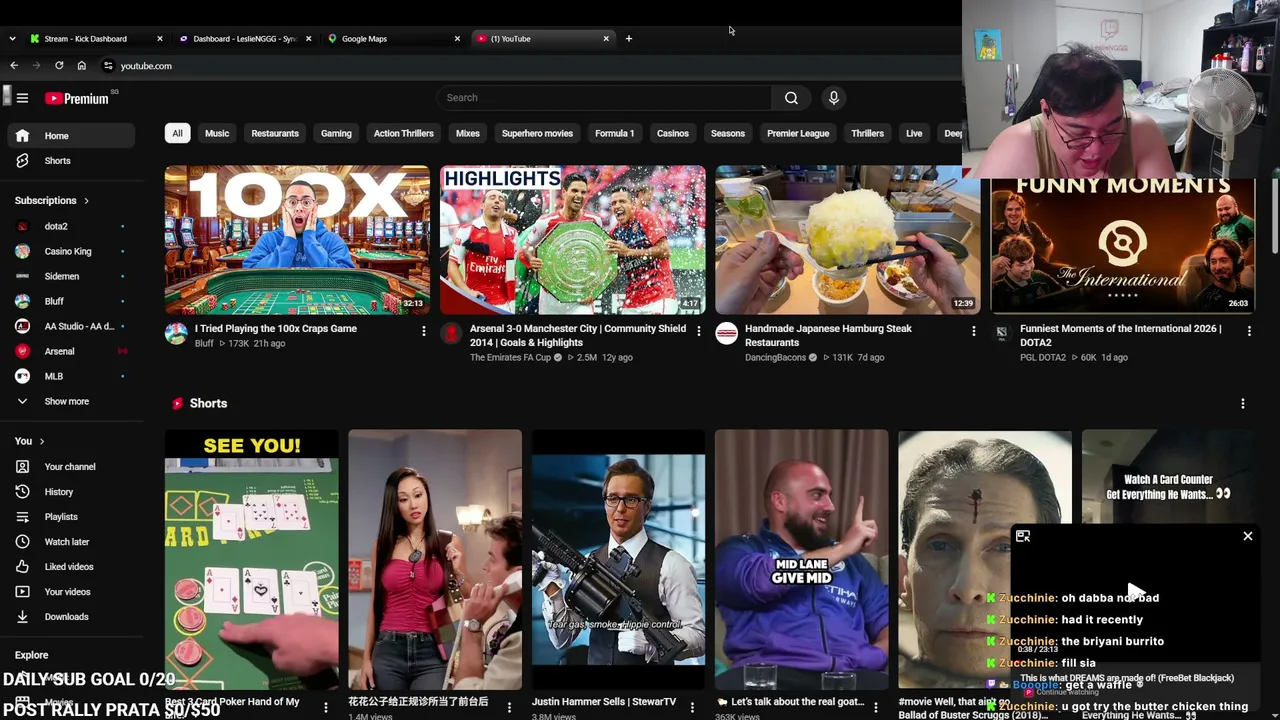This screenshot has width=1280, height=720.
Task: Open The Emirates FA Cup channel avatar
Action: click(451, 334)
